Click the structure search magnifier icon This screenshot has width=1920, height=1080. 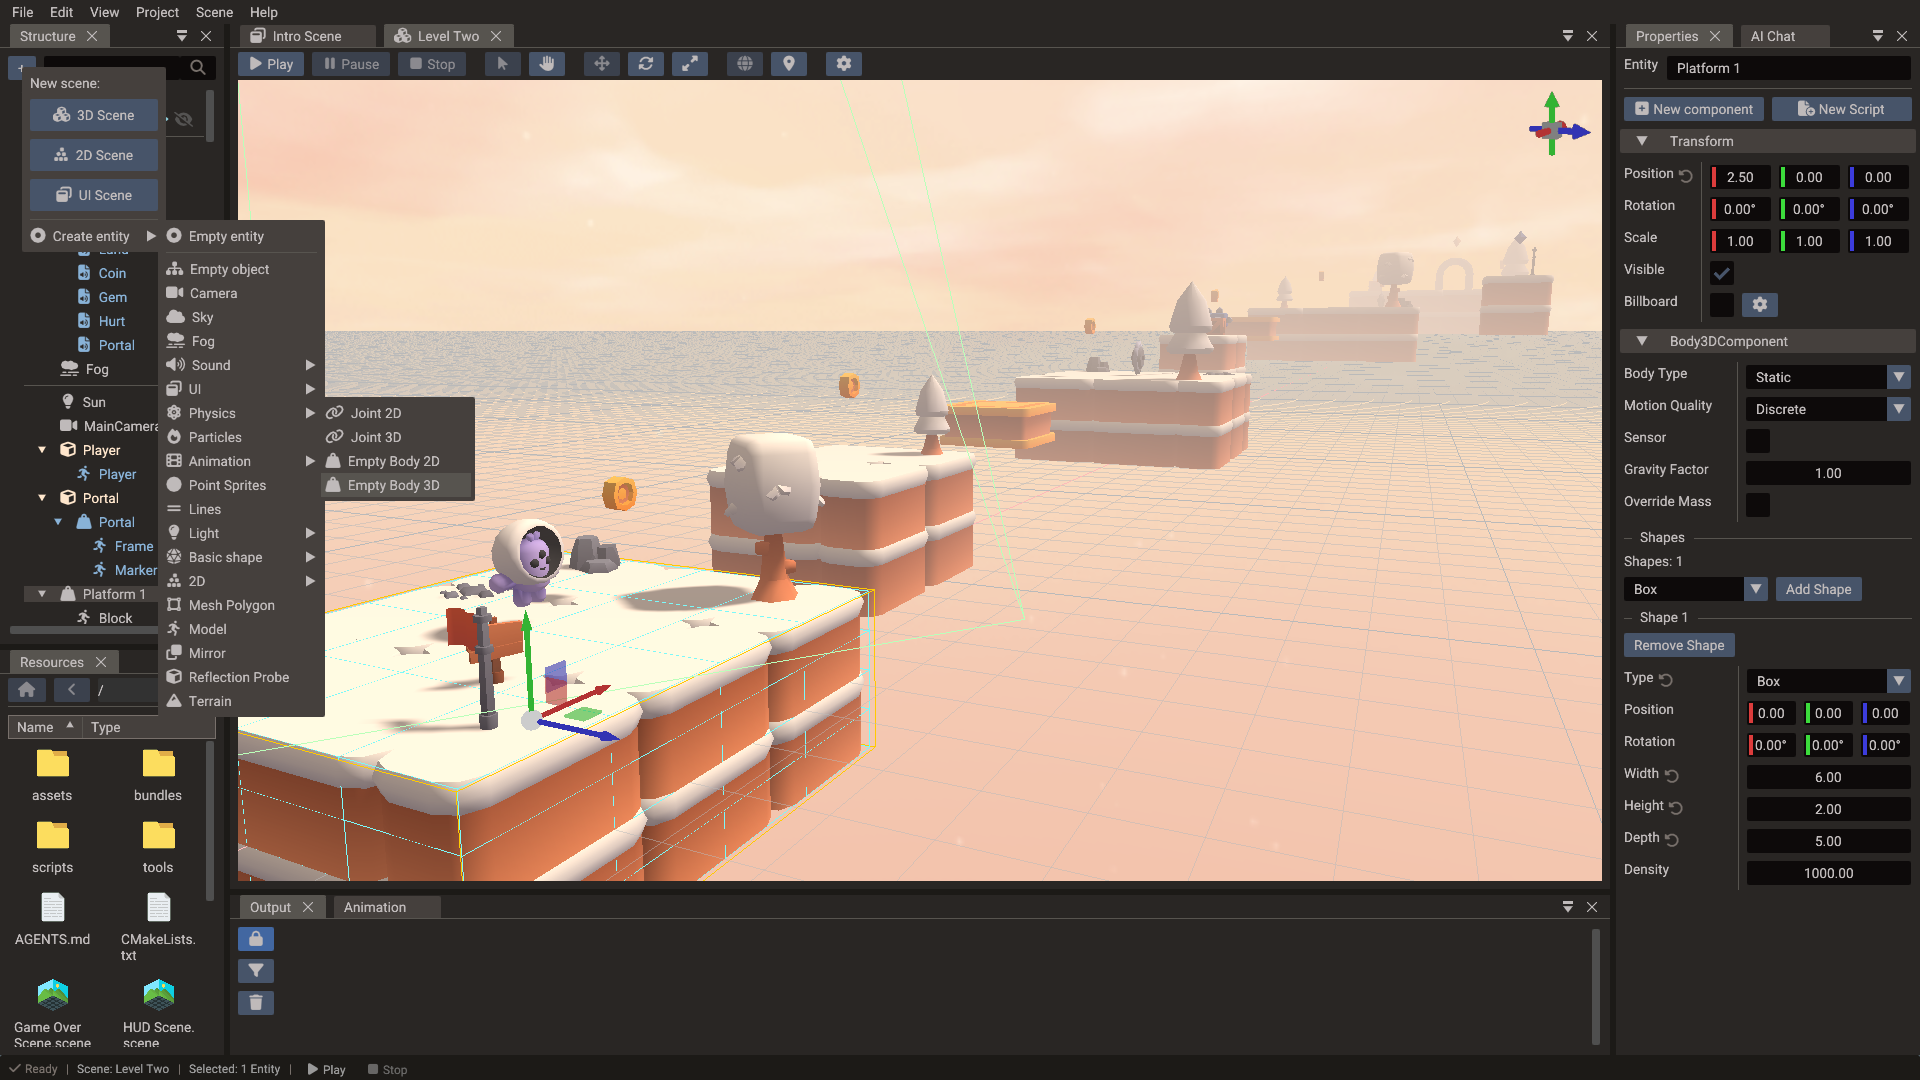pyautogui.click(x=198, y=68)
